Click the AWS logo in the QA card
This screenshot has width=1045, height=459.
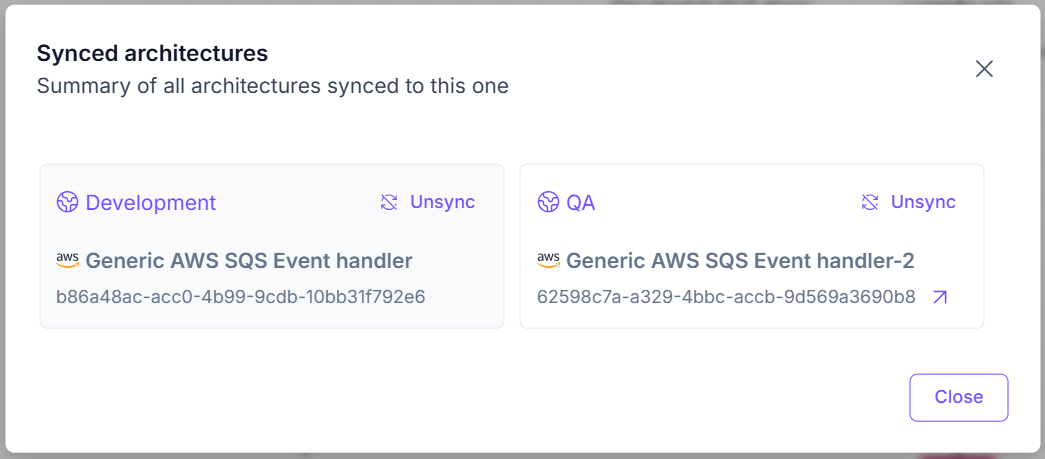point(548,261)
